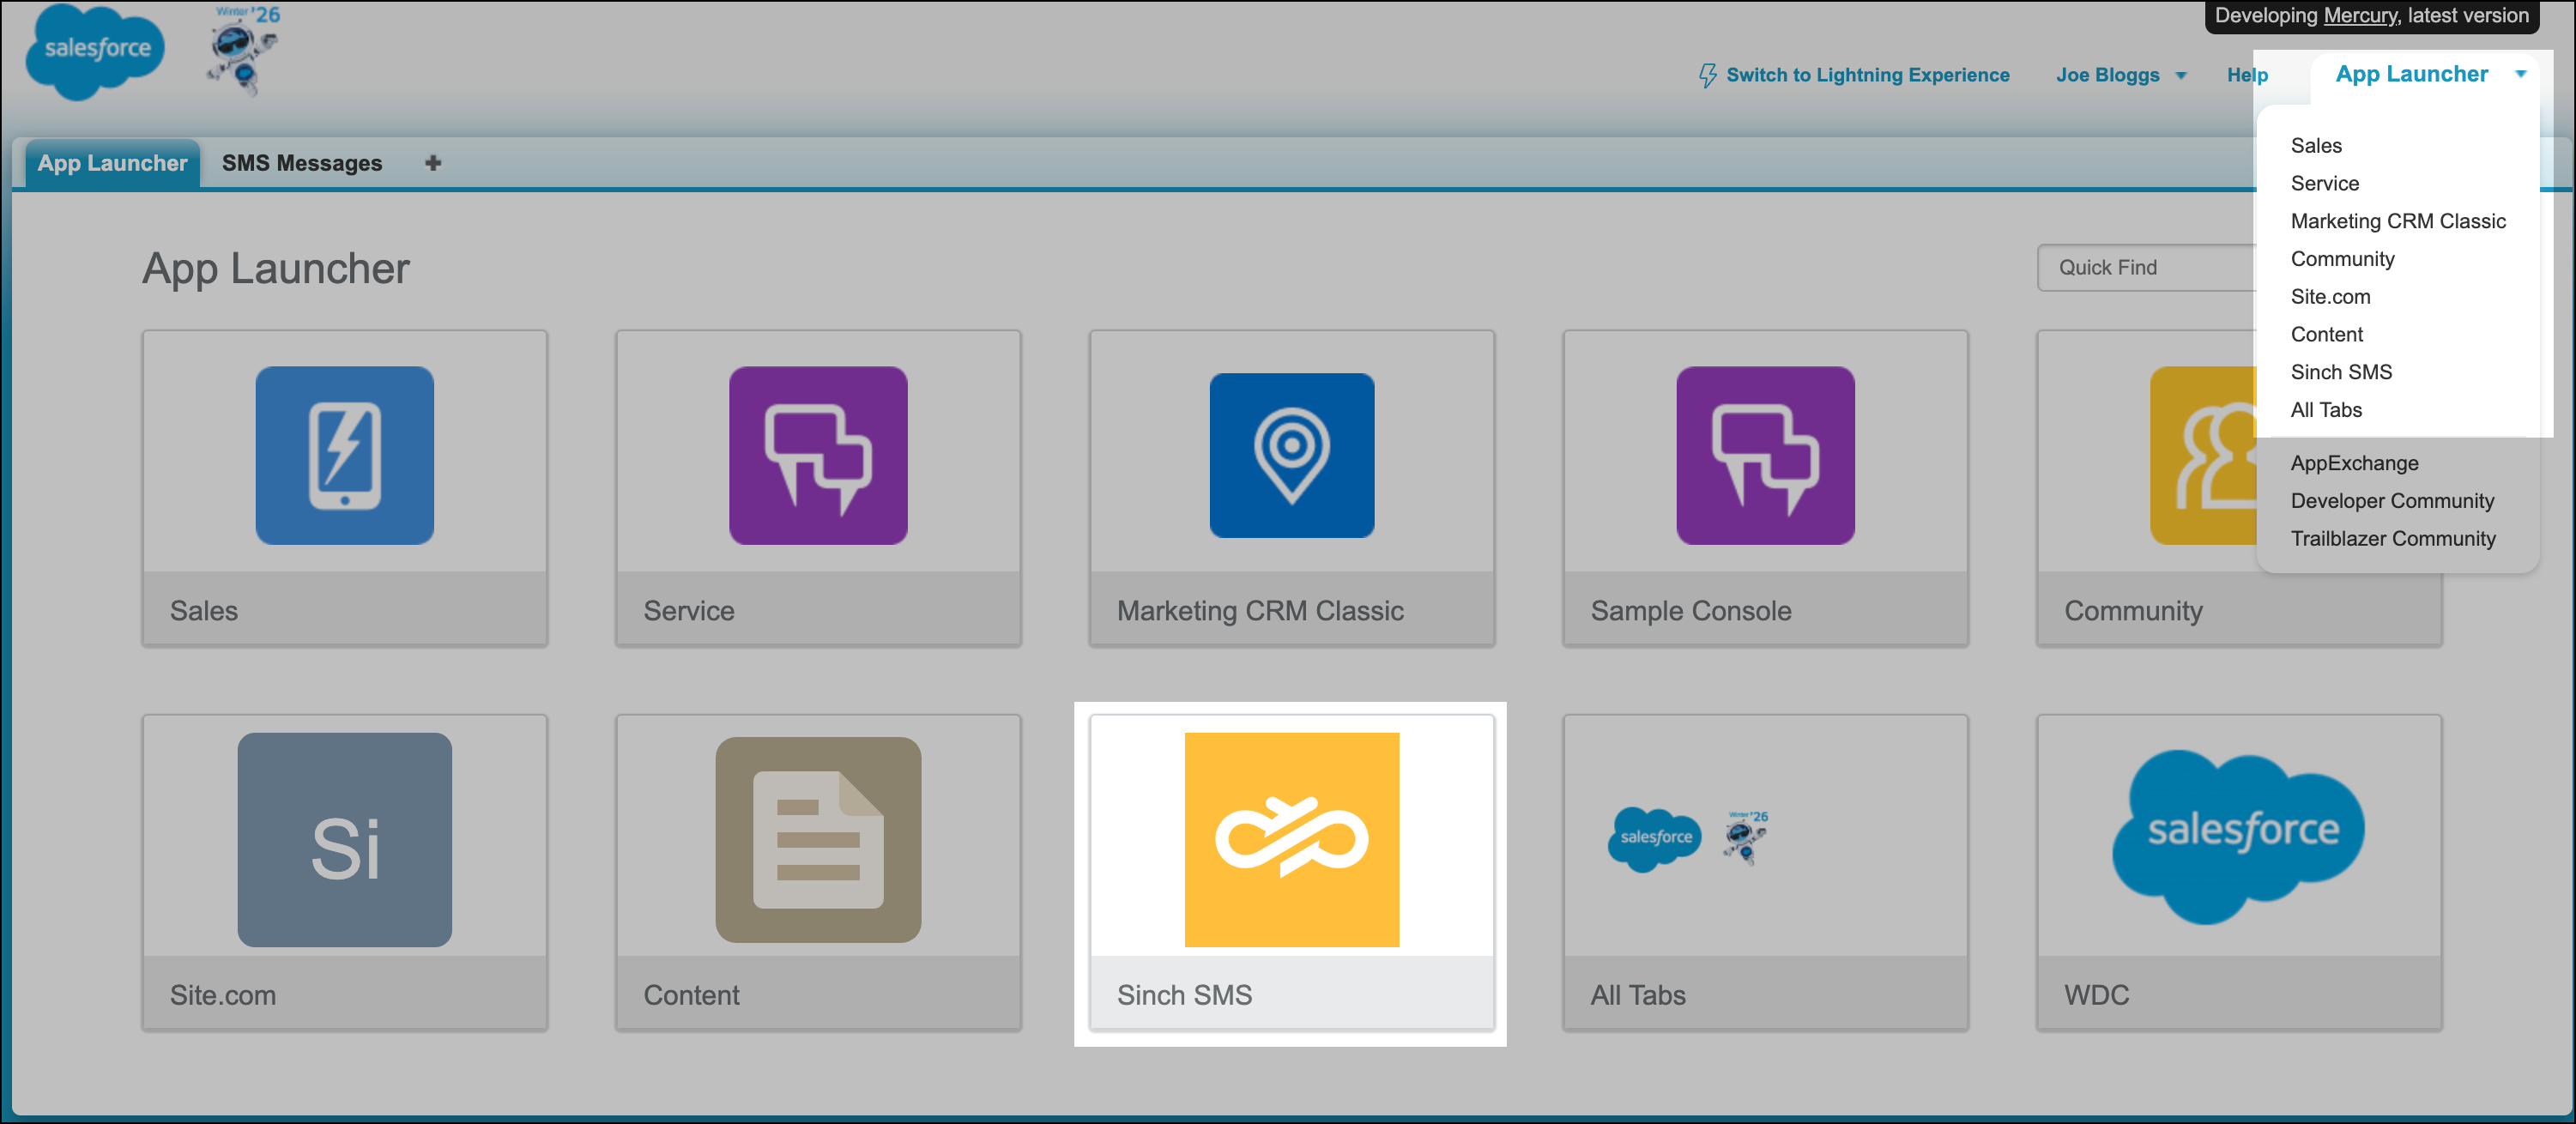2576x1124 pixels.
Task: Open the All Tabs tile icon
Action: (x=1688, y=838)
